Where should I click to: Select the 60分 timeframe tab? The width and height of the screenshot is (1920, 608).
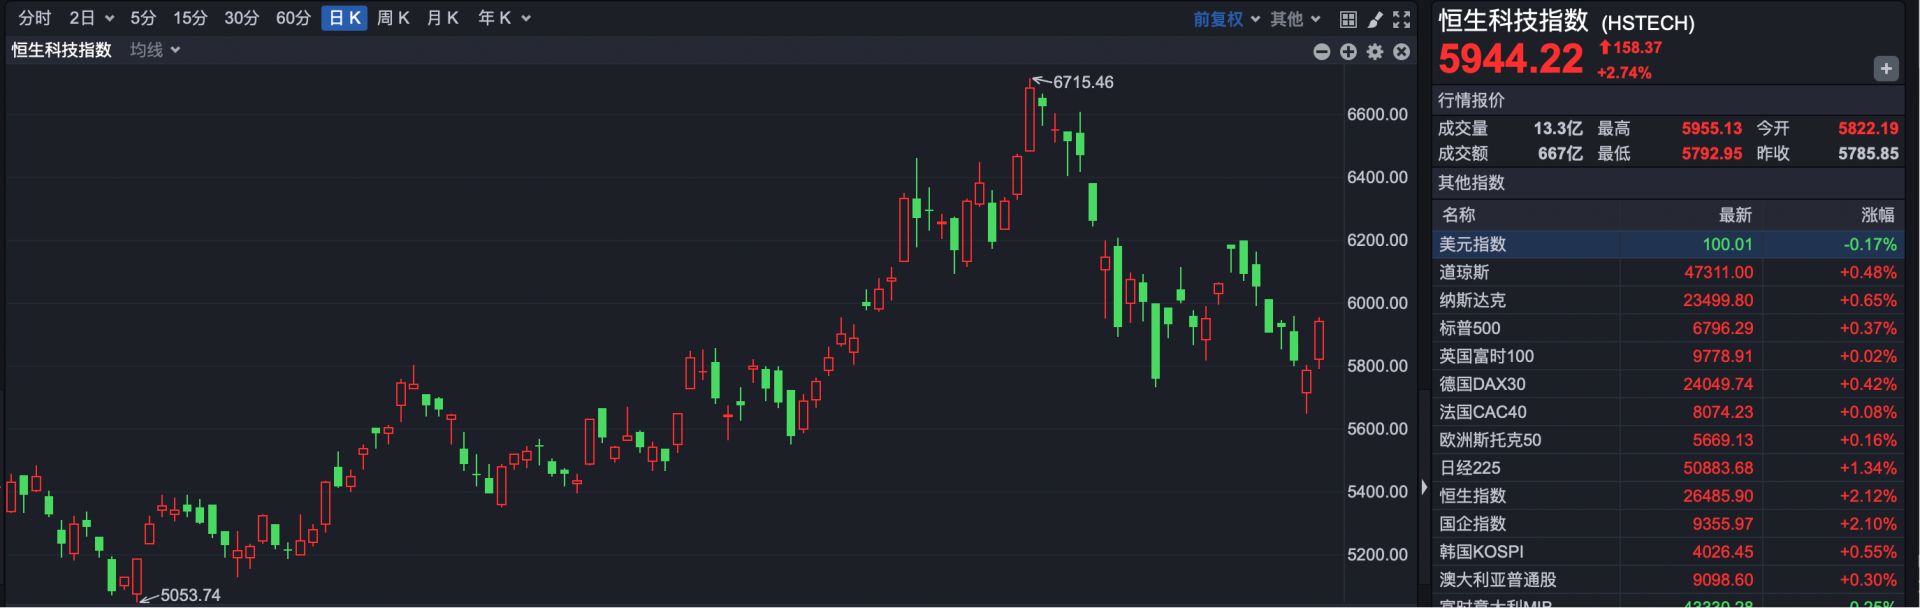click(293, 18)
